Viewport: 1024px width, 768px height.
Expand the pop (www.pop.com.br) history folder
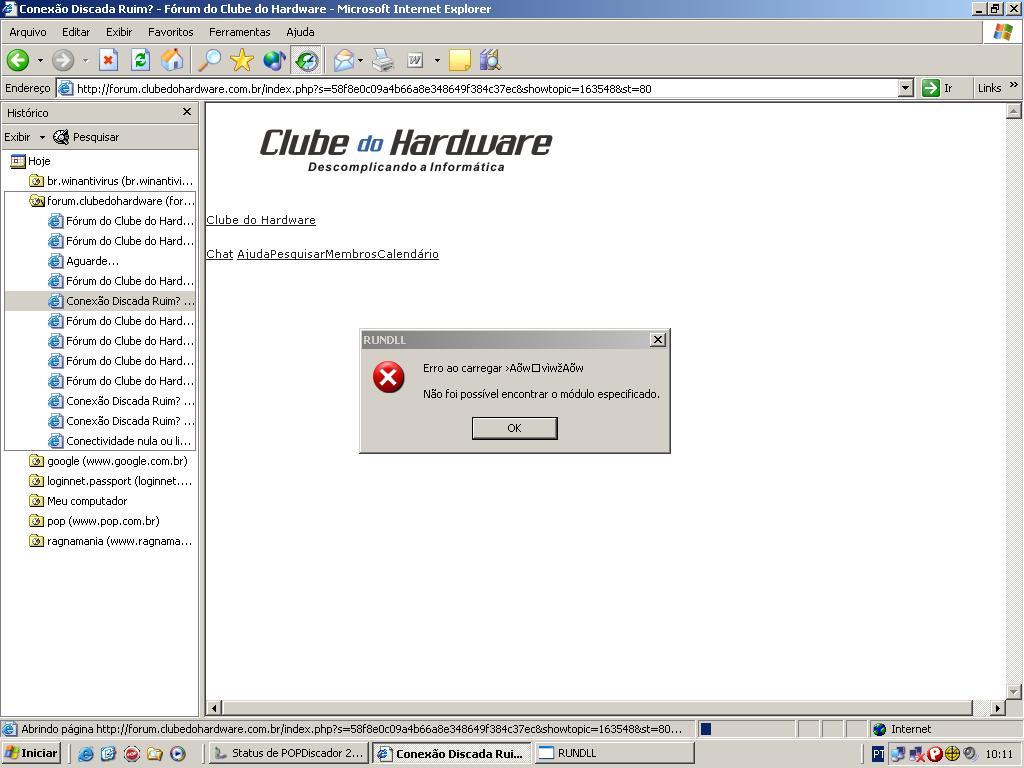coord(95,521)
